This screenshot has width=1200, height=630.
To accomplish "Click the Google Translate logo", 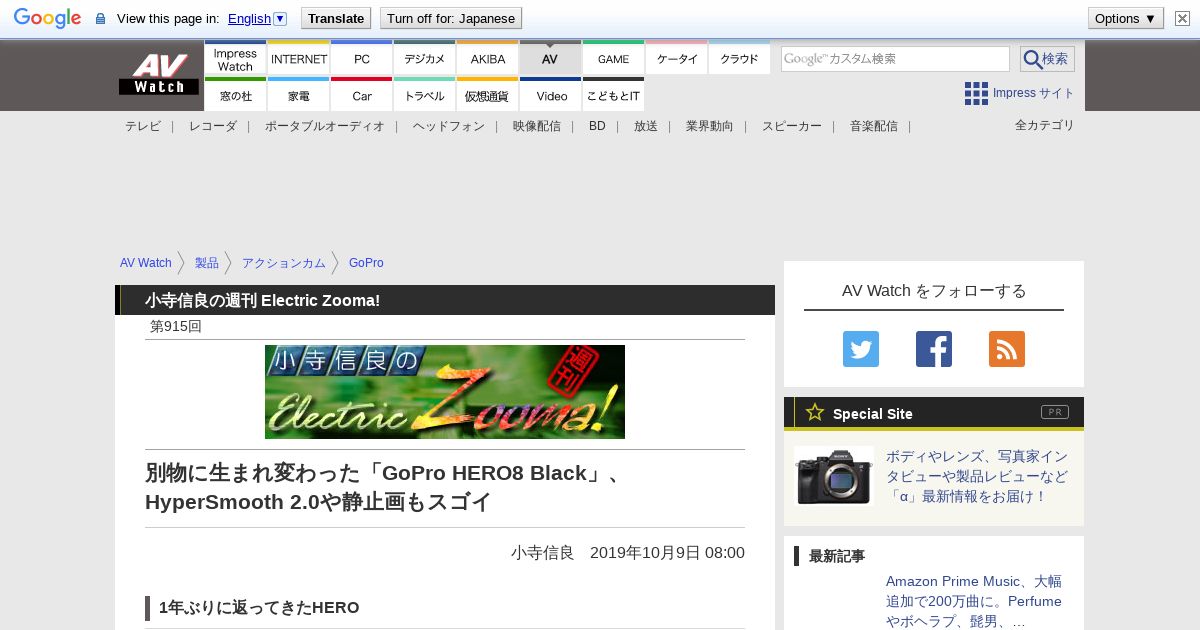I will (47, 18).
